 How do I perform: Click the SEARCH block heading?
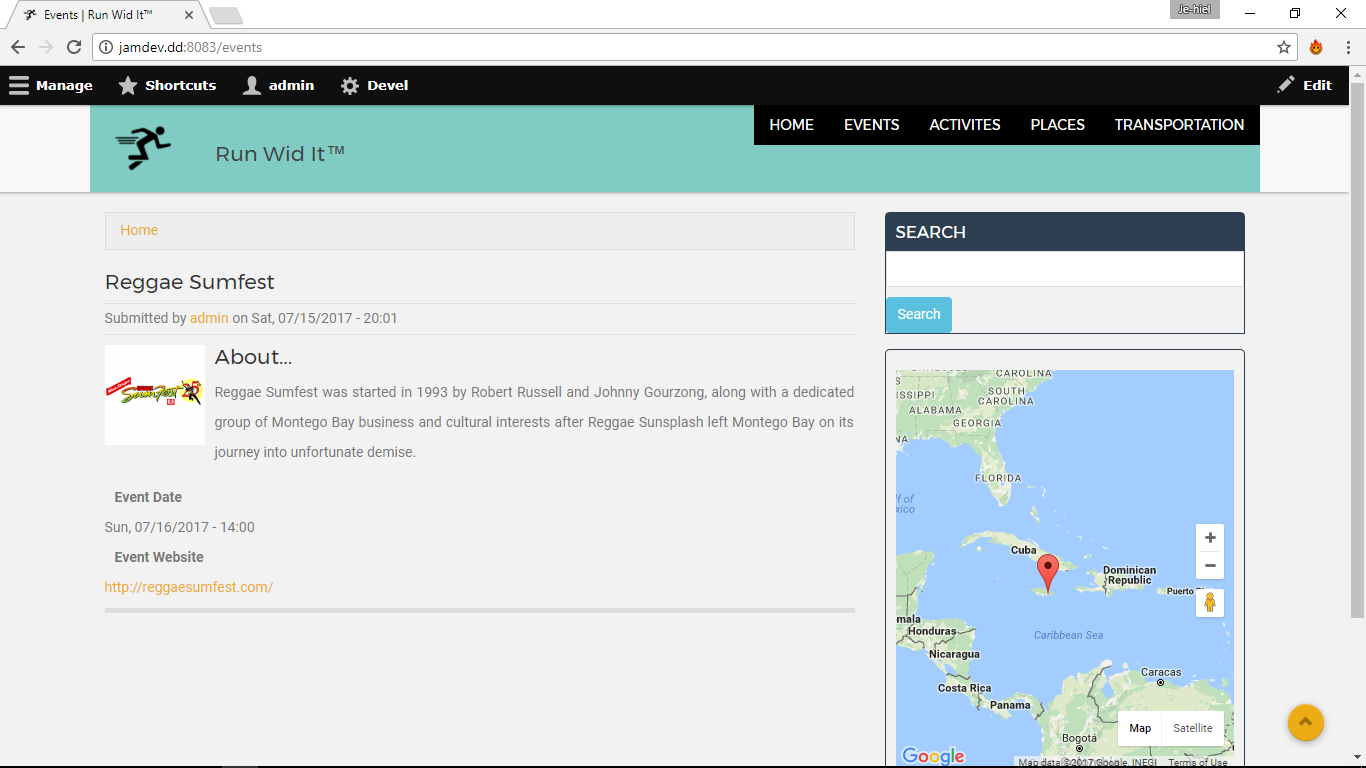click(931, 232)
